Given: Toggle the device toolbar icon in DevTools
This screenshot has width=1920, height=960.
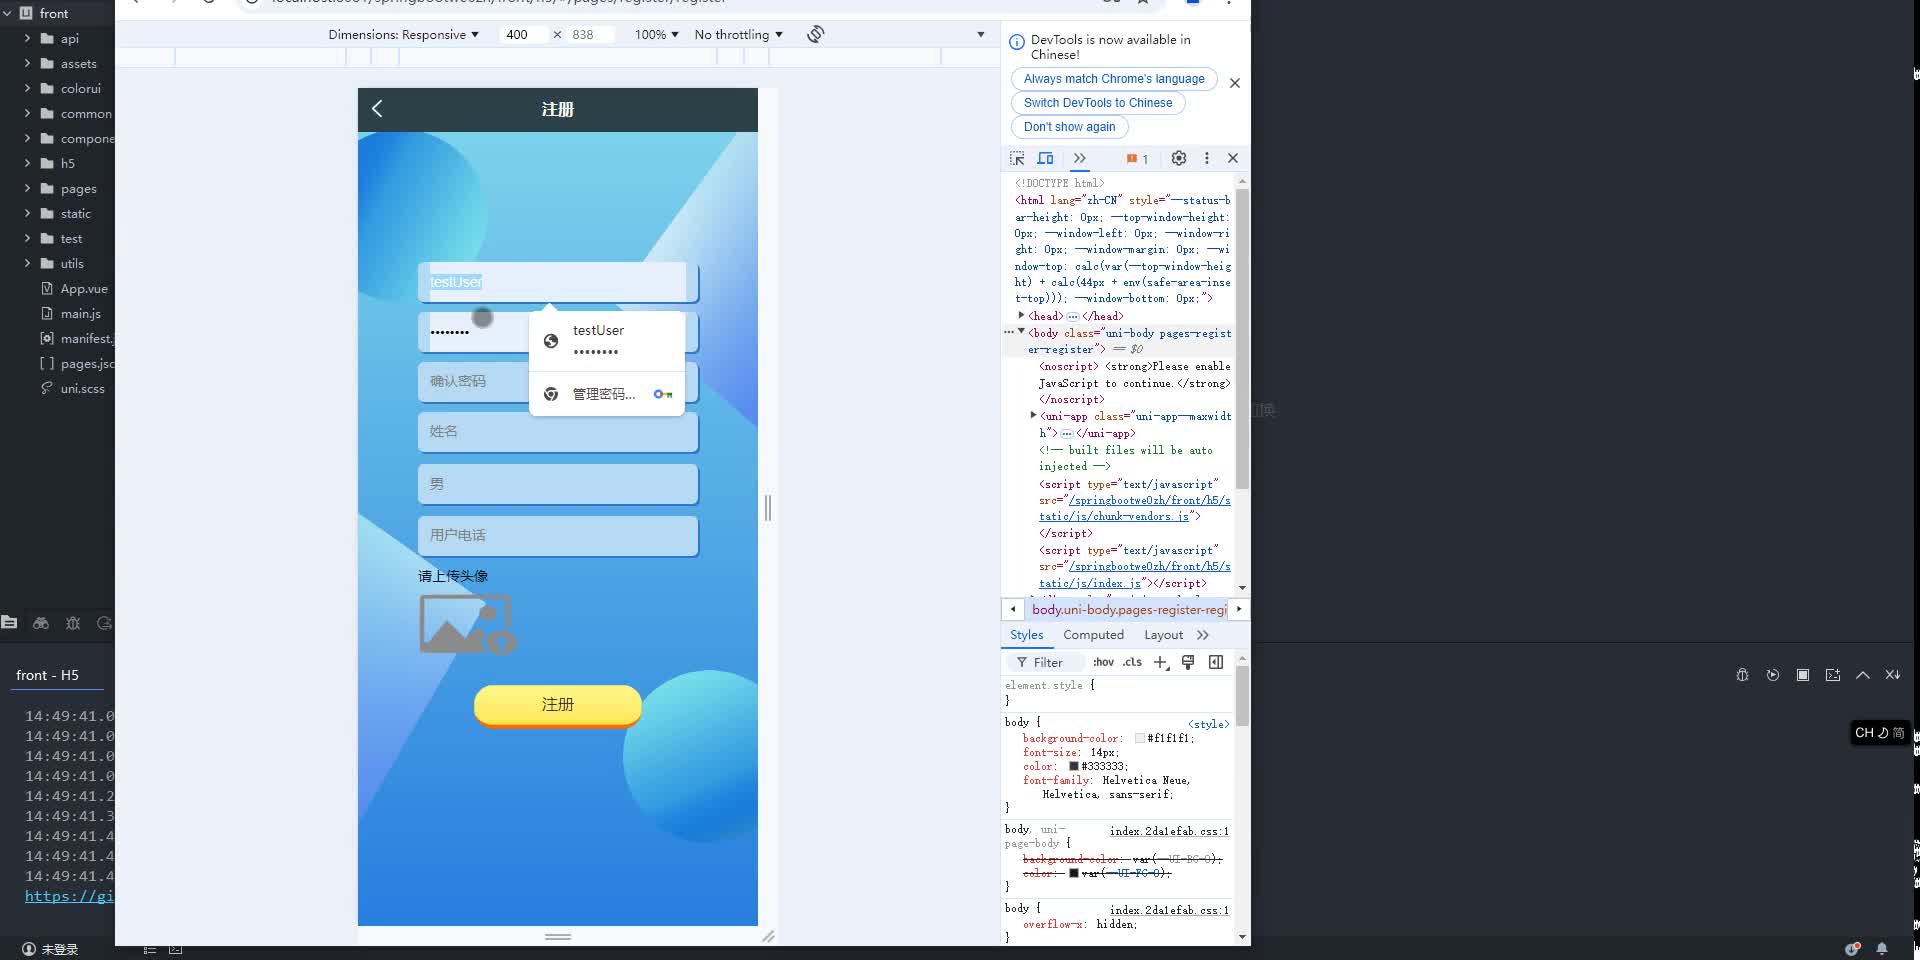Looking at the screenshot, I should coord(1046,158).
